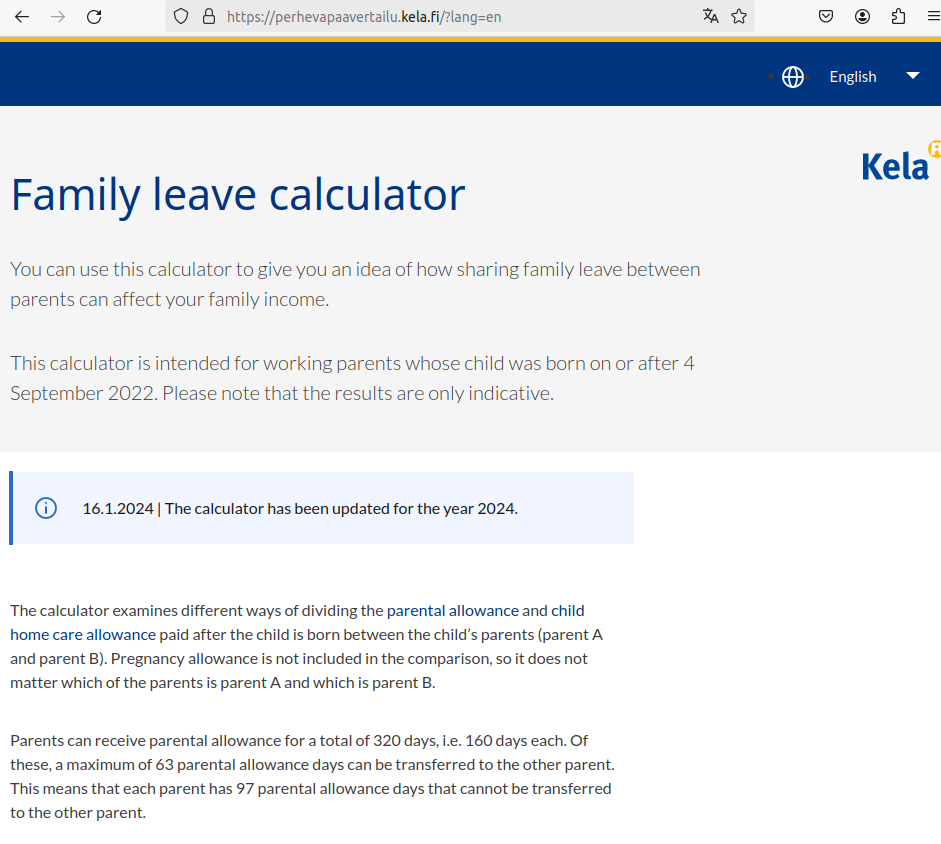Open the tracking protection shield panel
The width and height of the screenshot is (941, 844).
point(181,16)
